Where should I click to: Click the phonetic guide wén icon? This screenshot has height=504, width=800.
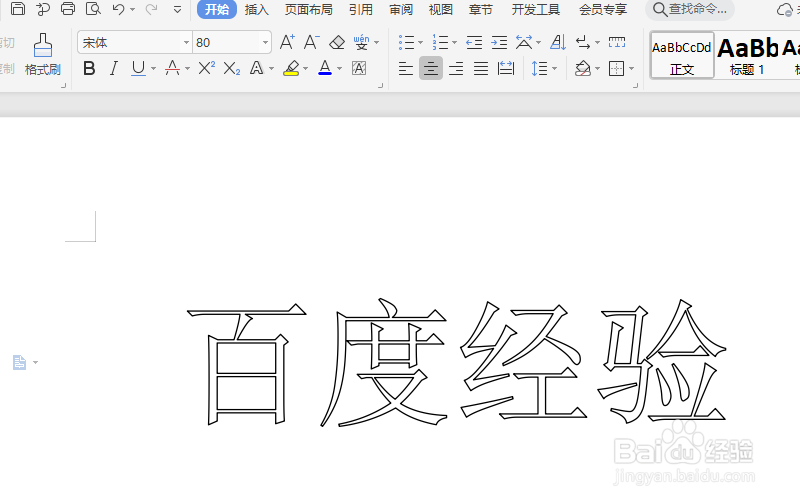[362, 42]
